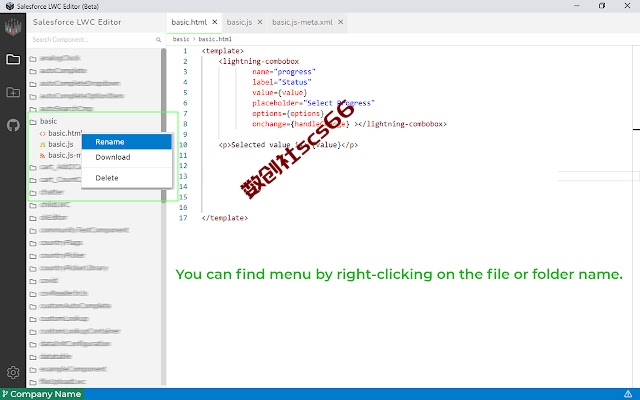
Task: Click the LWC Editor logo icon in the sidebar
Action: (13, 27)
